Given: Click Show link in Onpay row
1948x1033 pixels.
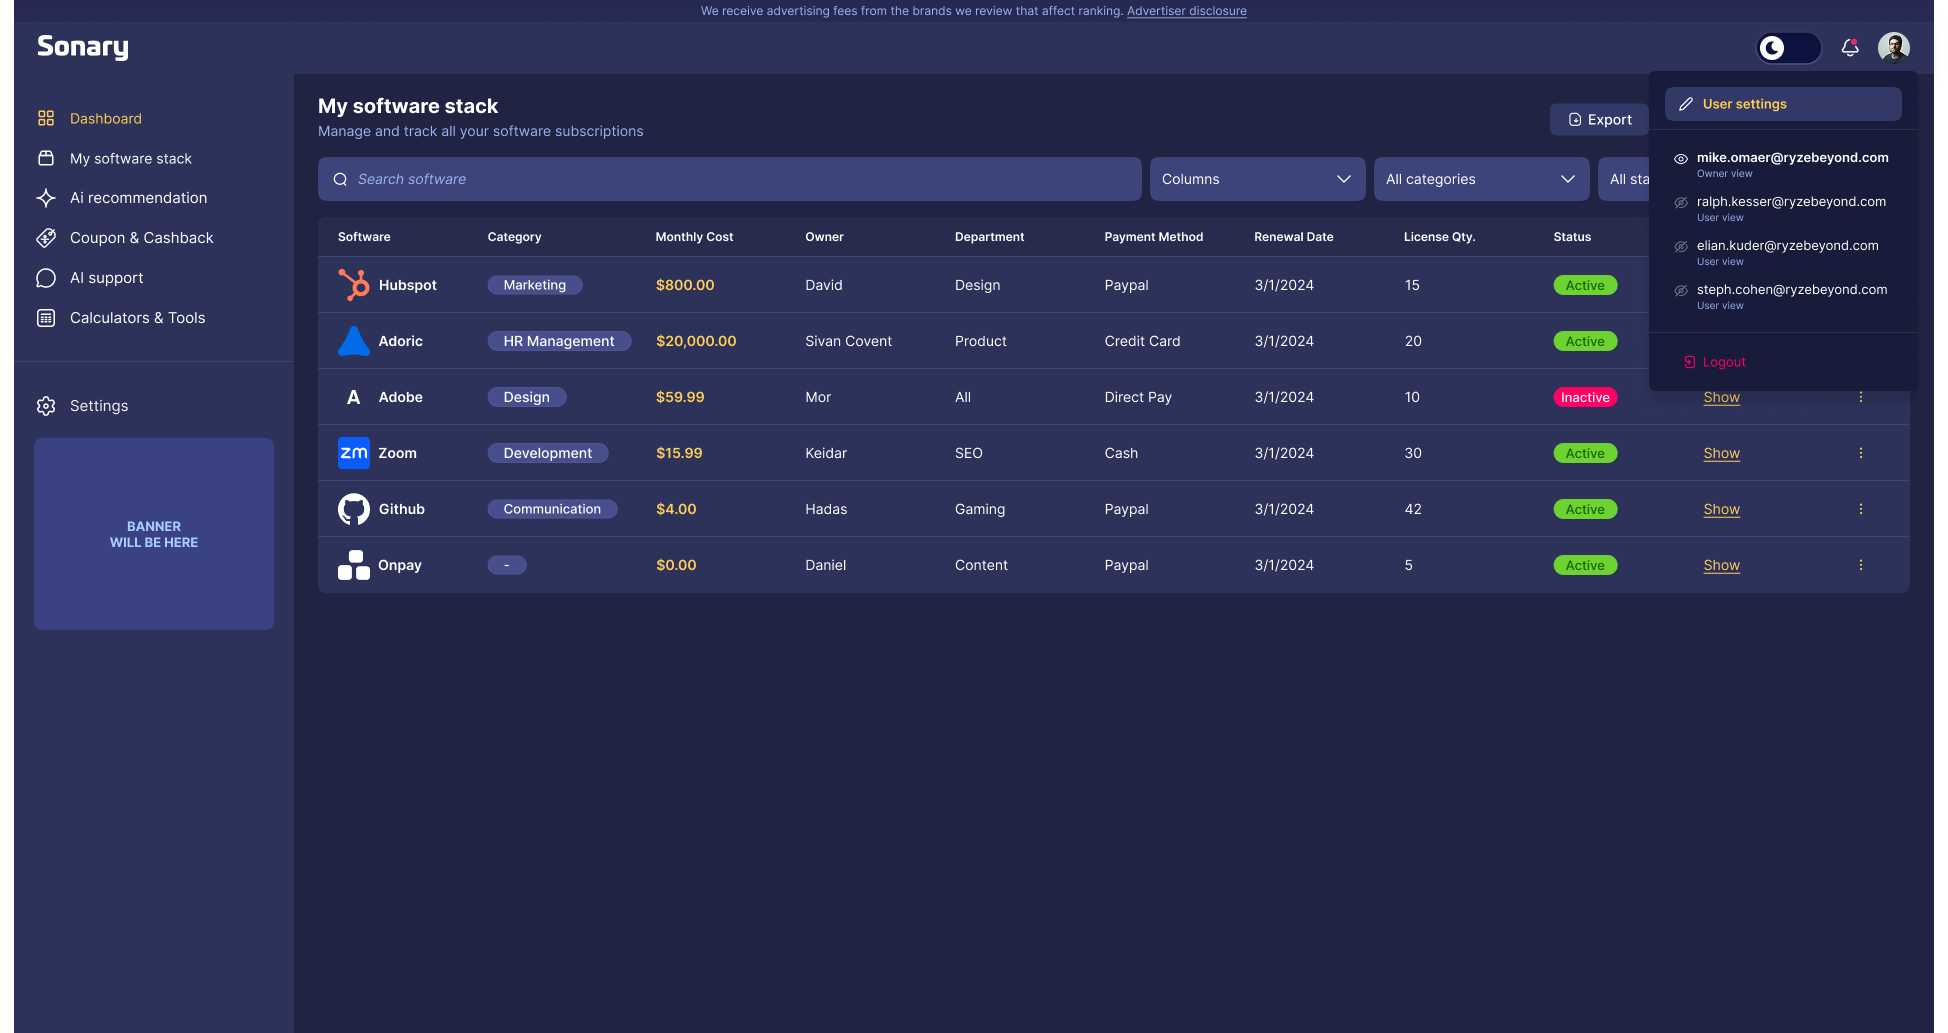Looking at the screenshot, I should coord(1721,565).
